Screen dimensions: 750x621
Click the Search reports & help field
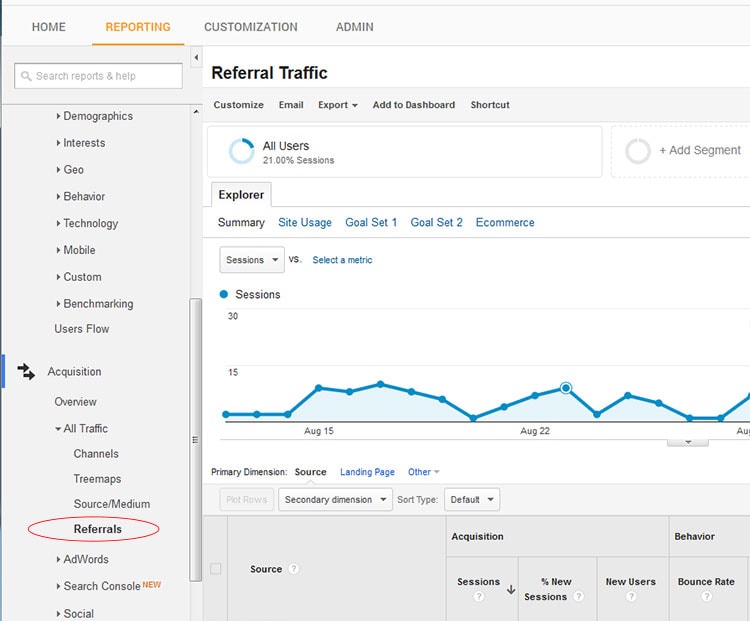click(99, 76)
